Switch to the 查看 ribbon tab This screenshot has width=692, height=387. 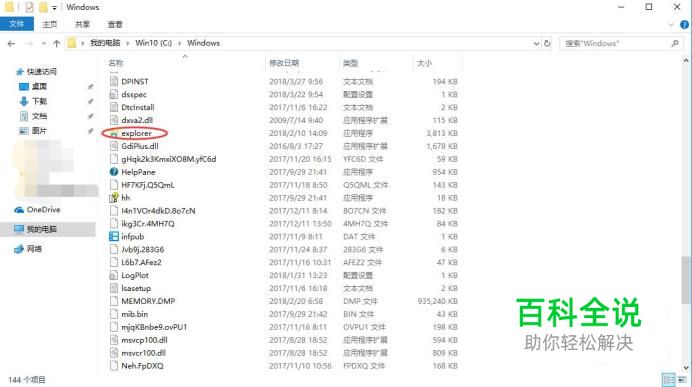coord(115,24)
